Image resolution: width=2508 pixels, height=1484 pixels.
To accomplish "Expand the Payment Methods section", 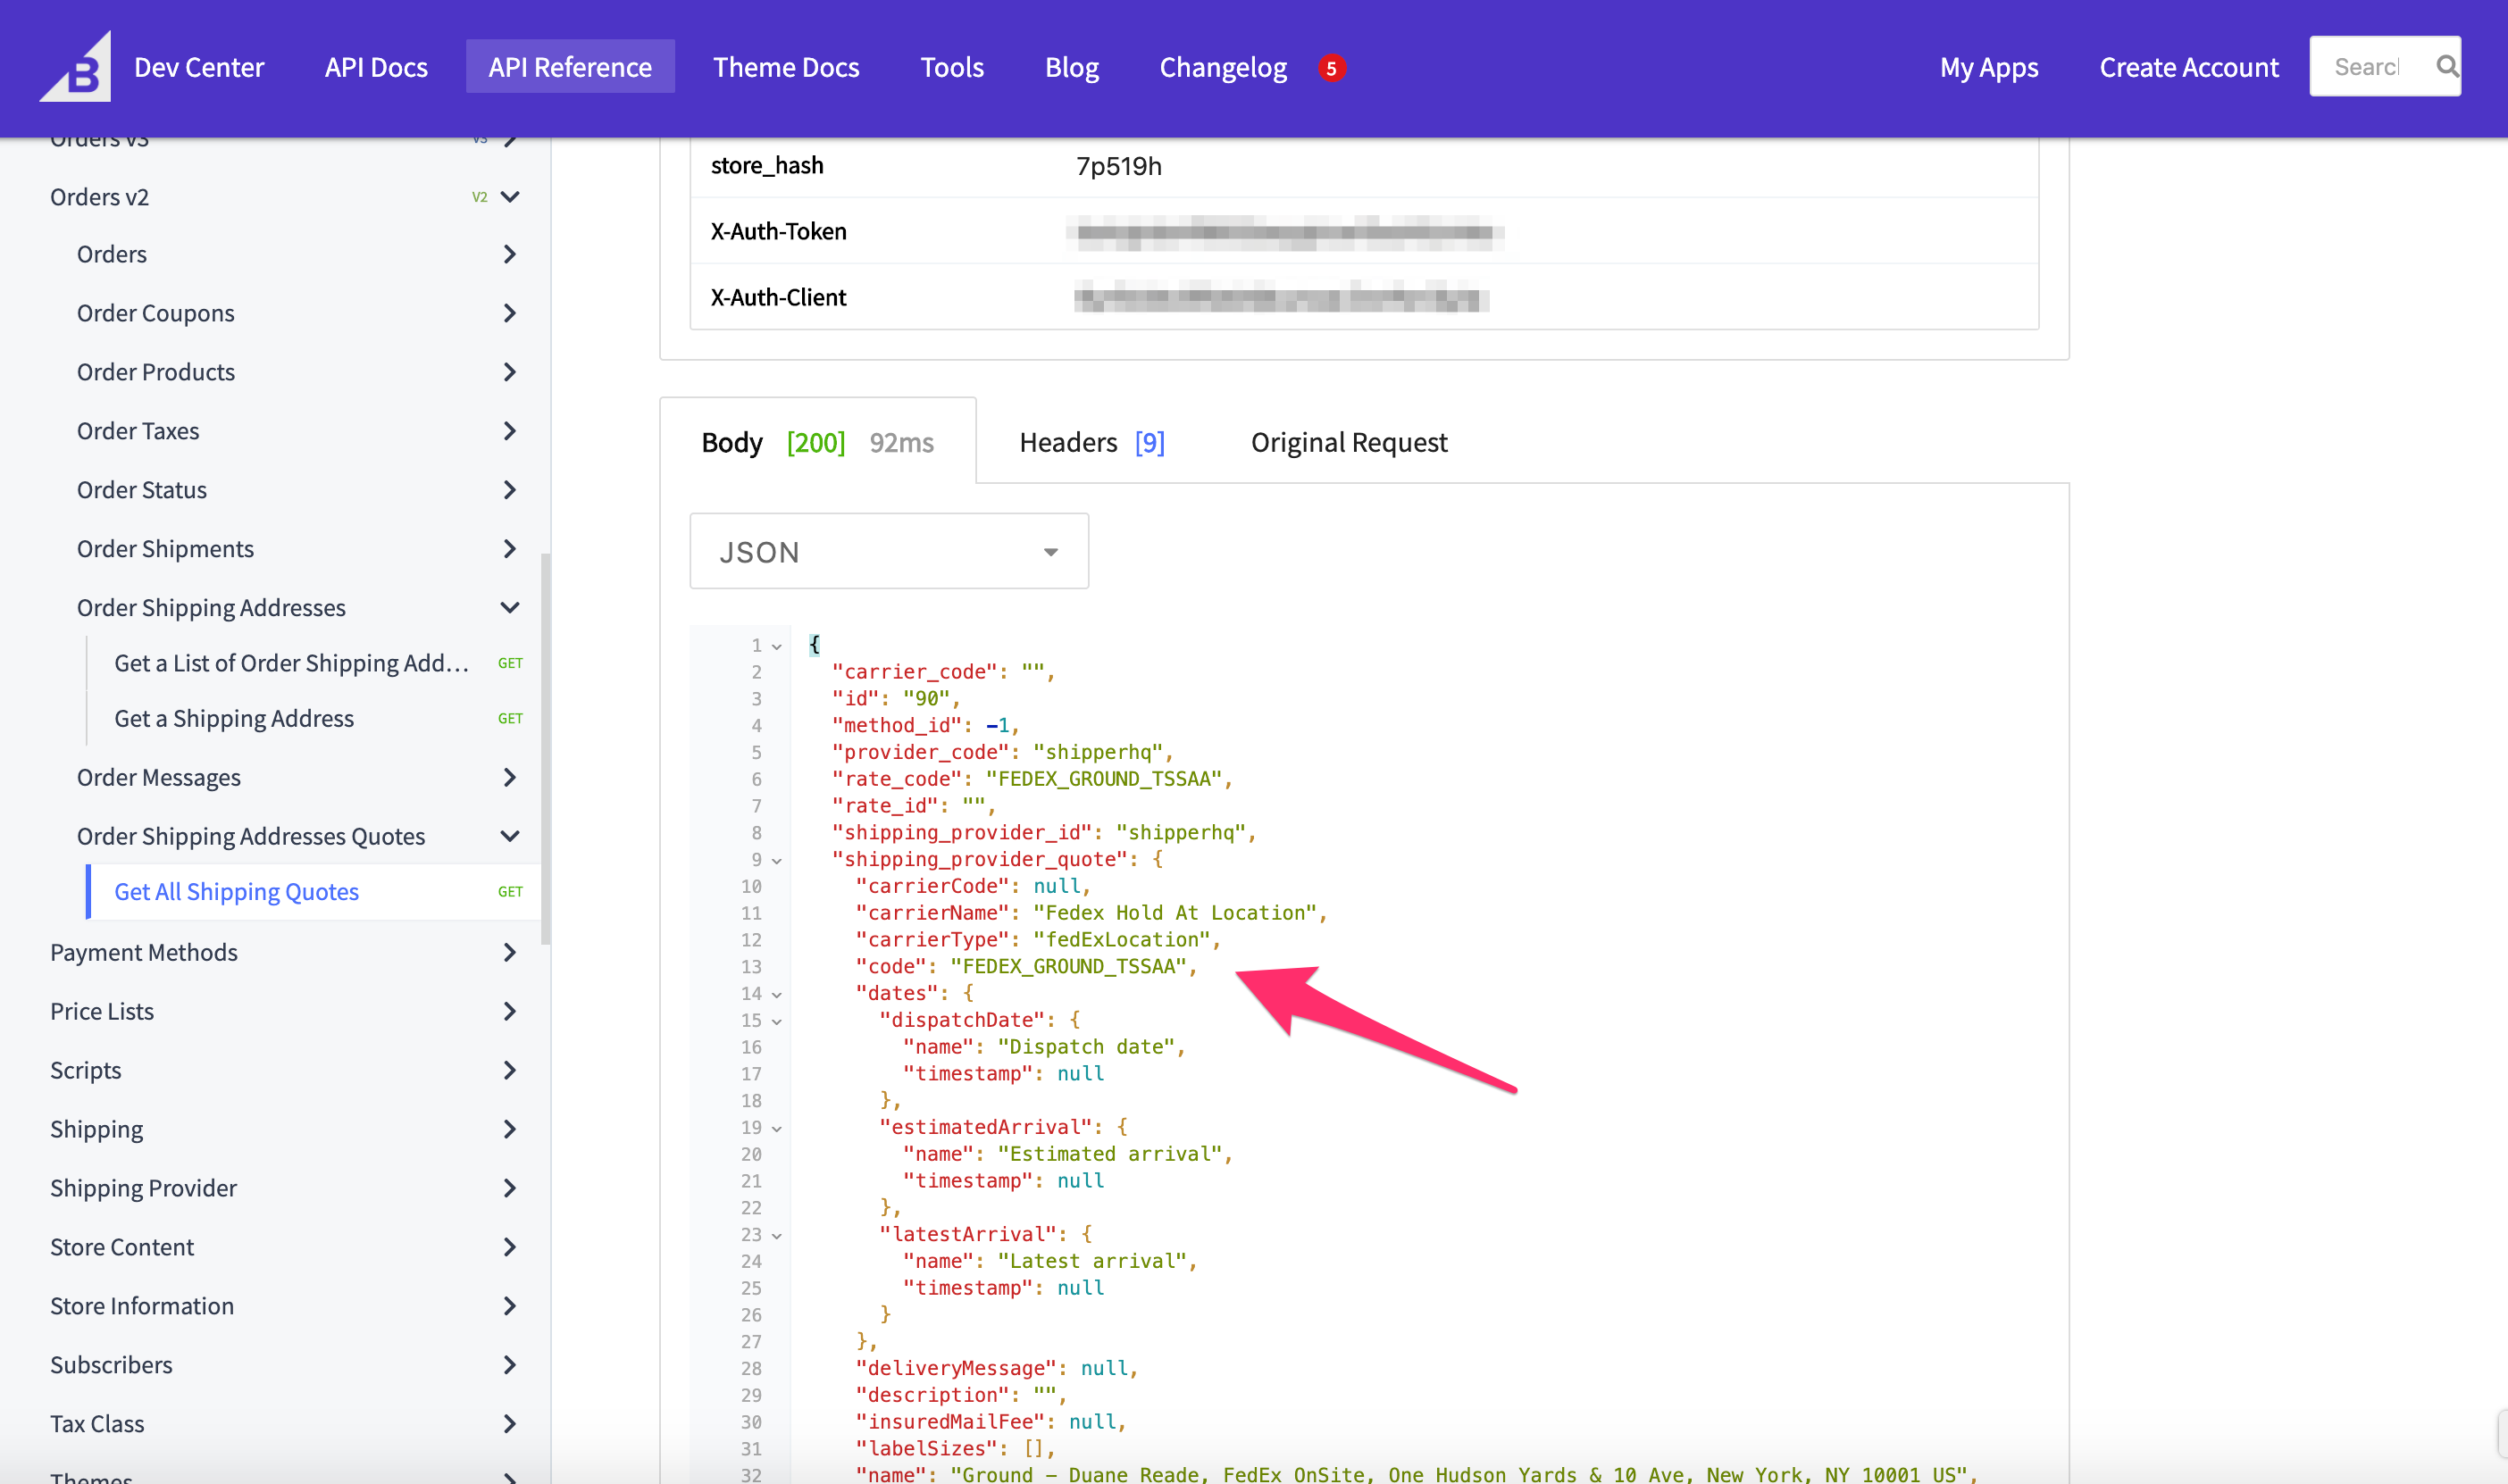I will click(510, 952).
